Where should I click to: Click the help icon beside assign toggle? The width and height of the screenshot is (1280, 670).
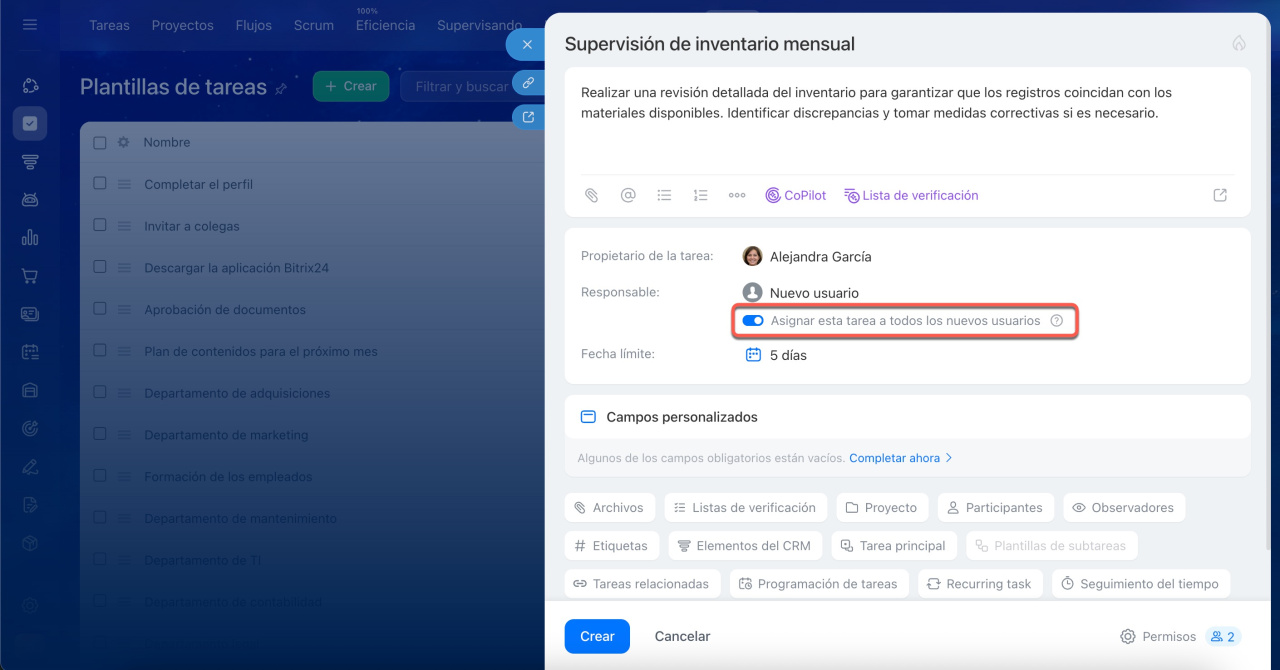point(1057,321)
